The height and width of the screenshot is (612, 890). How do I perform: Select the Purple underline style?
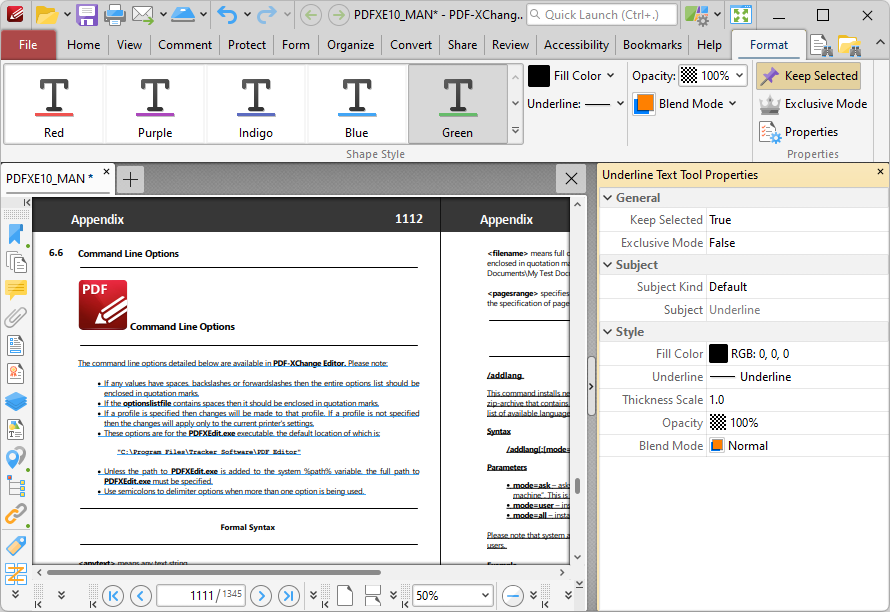[155, 104]
